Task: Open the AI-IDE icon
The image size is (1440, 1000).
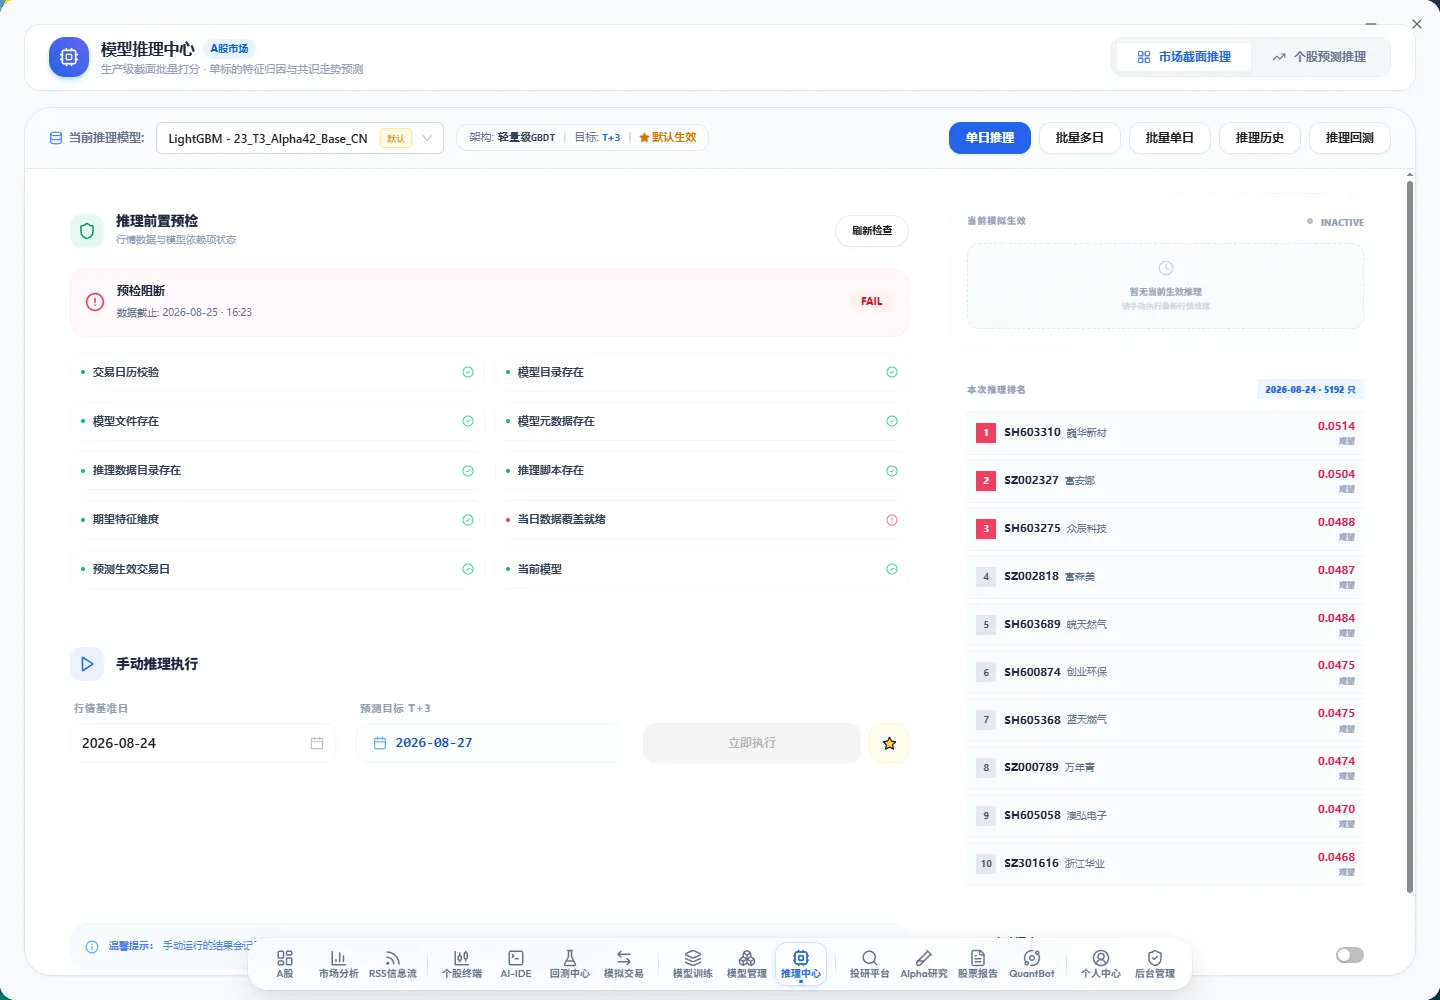Action: (516, 964)
